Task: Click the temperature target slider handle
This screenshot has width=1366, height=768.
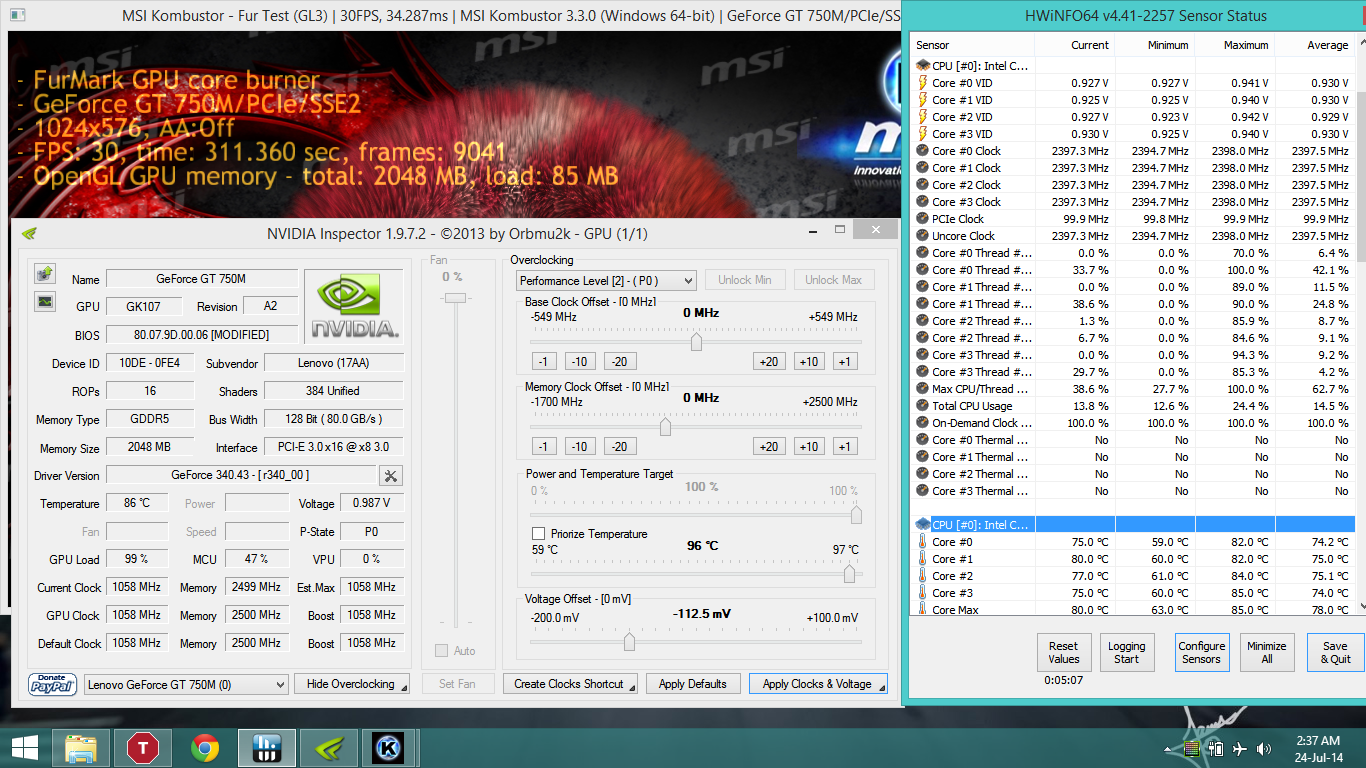Action: click(x=849, y=573)
